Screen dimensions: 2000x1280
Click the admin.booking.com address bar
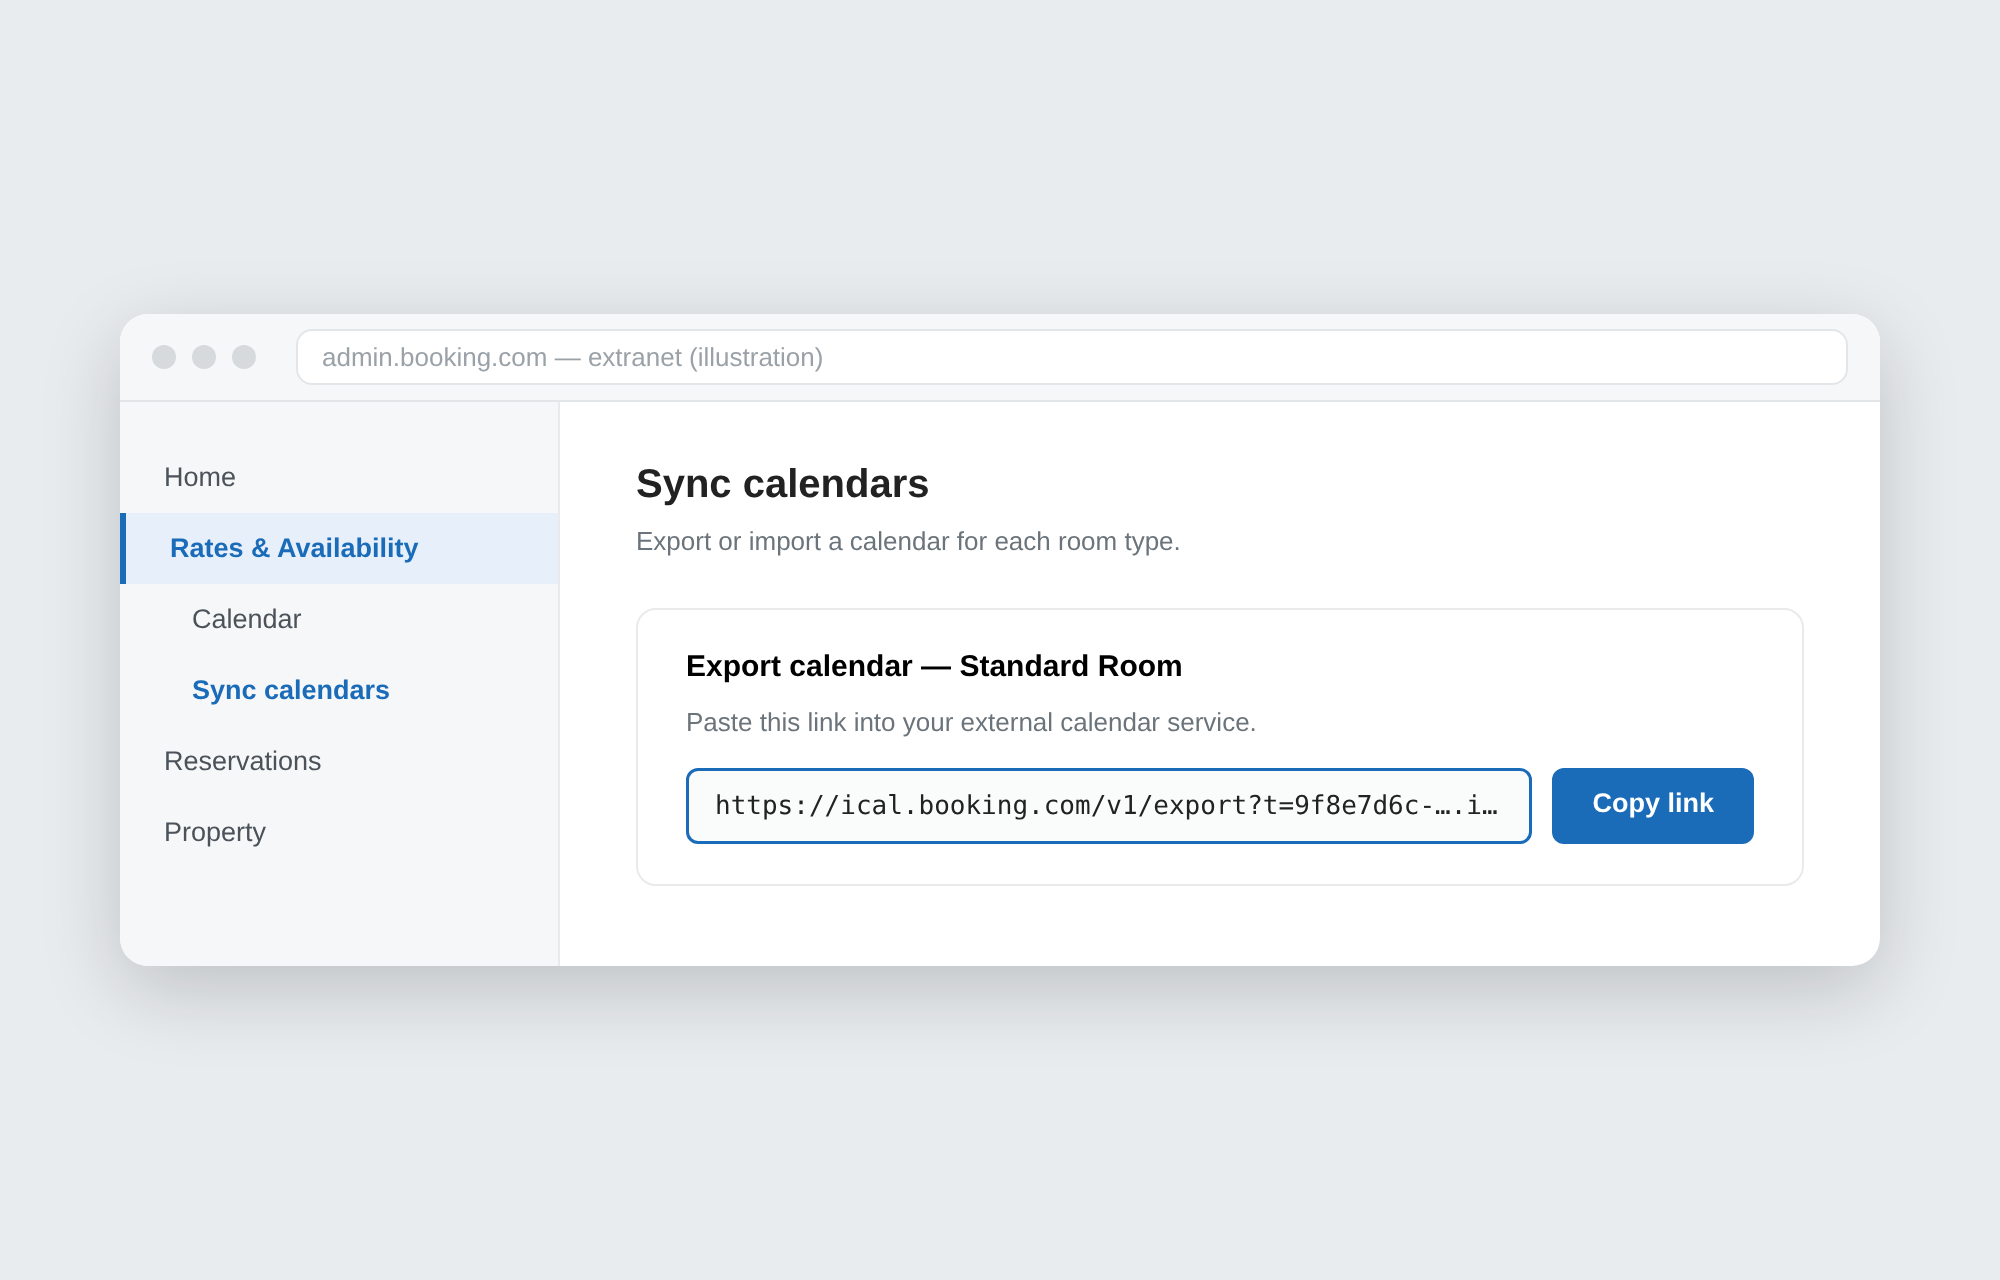tap(1071, 357)
